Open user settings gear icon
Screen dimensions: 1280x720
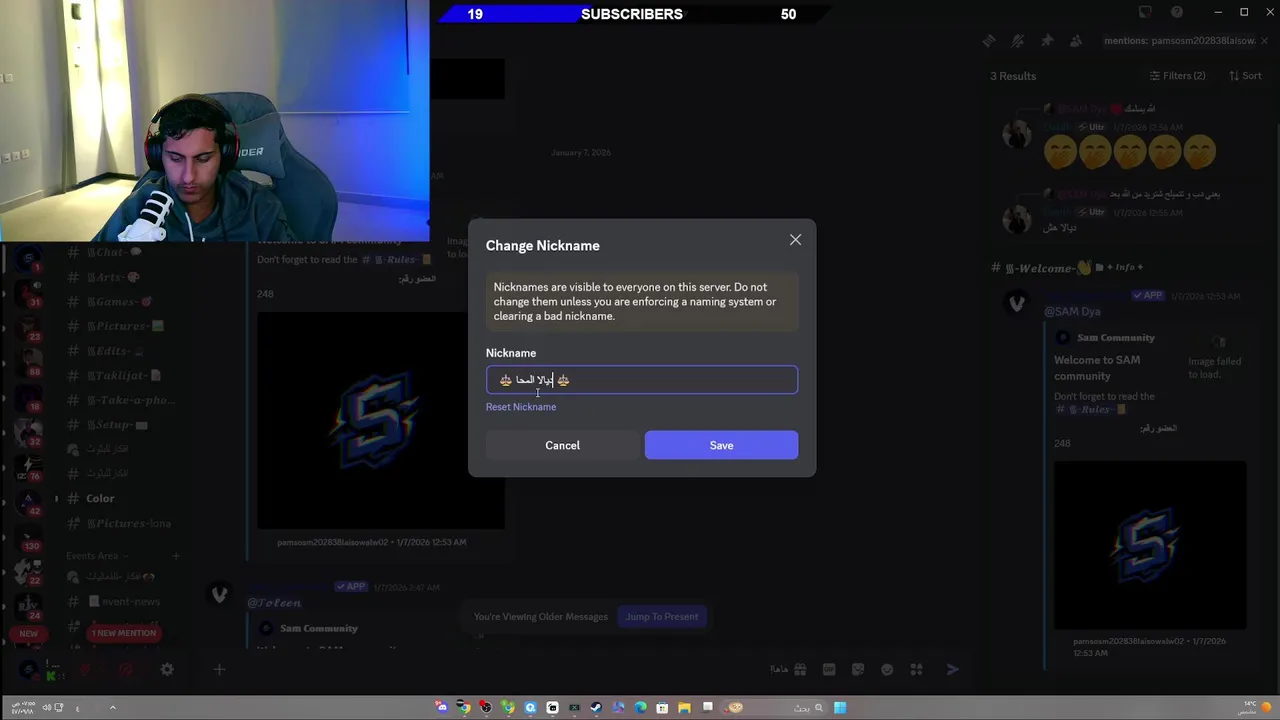(x=167, y=670)
